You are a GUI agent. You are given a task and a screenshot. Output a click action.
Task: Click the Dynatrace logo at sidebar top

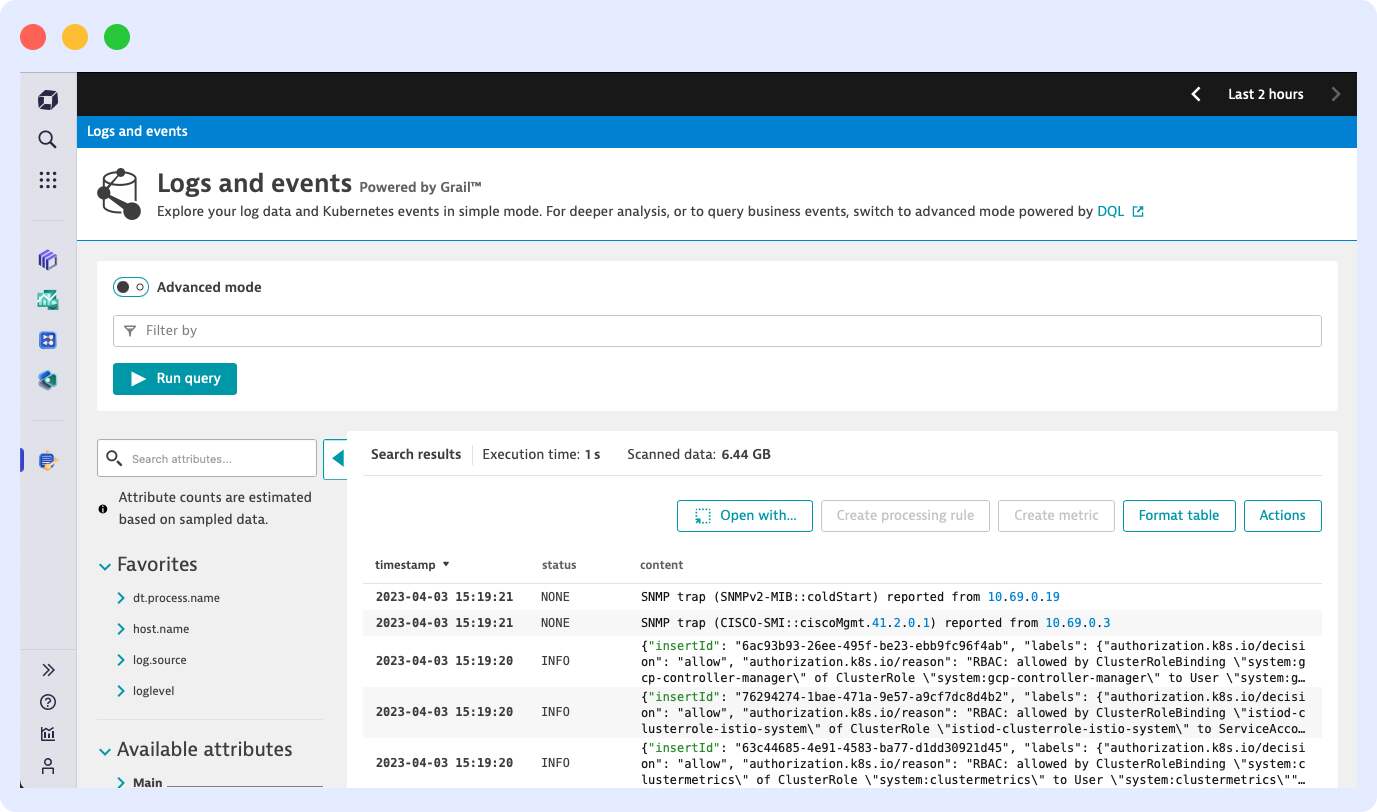click(x=47, y=99)
